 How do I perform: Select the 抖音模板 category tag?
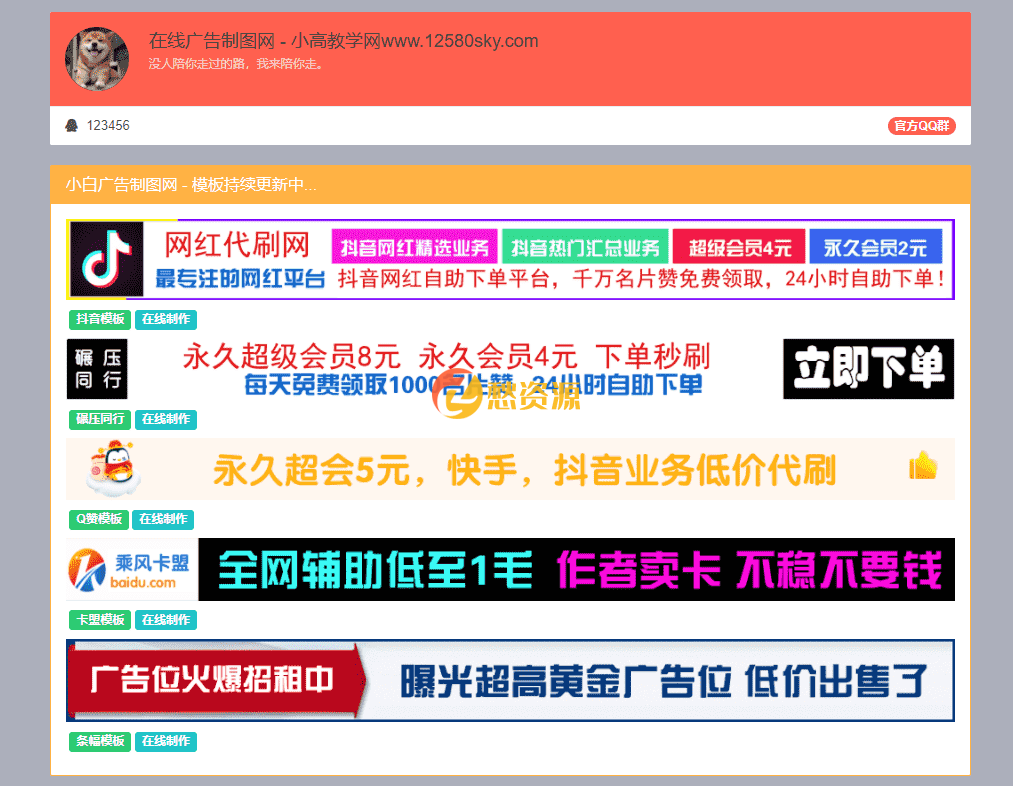pyautogui.click(x=98, y=320)
